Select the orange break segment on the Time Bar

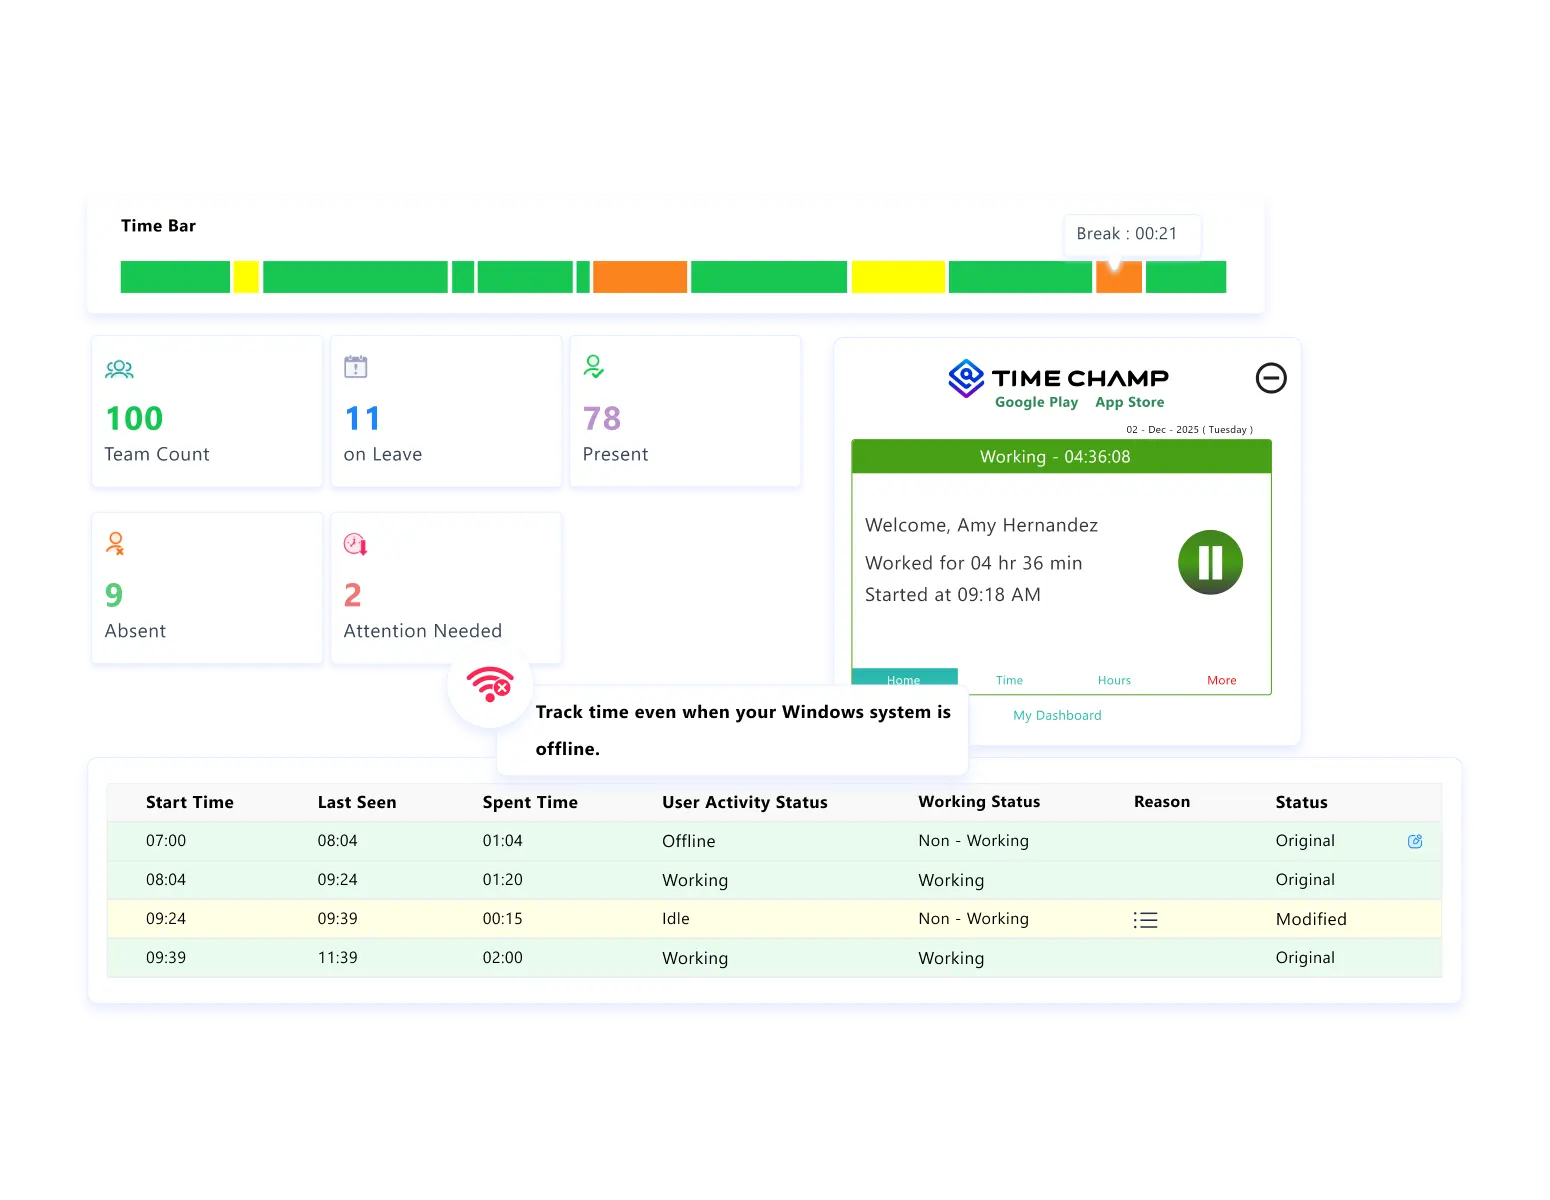1117,277
